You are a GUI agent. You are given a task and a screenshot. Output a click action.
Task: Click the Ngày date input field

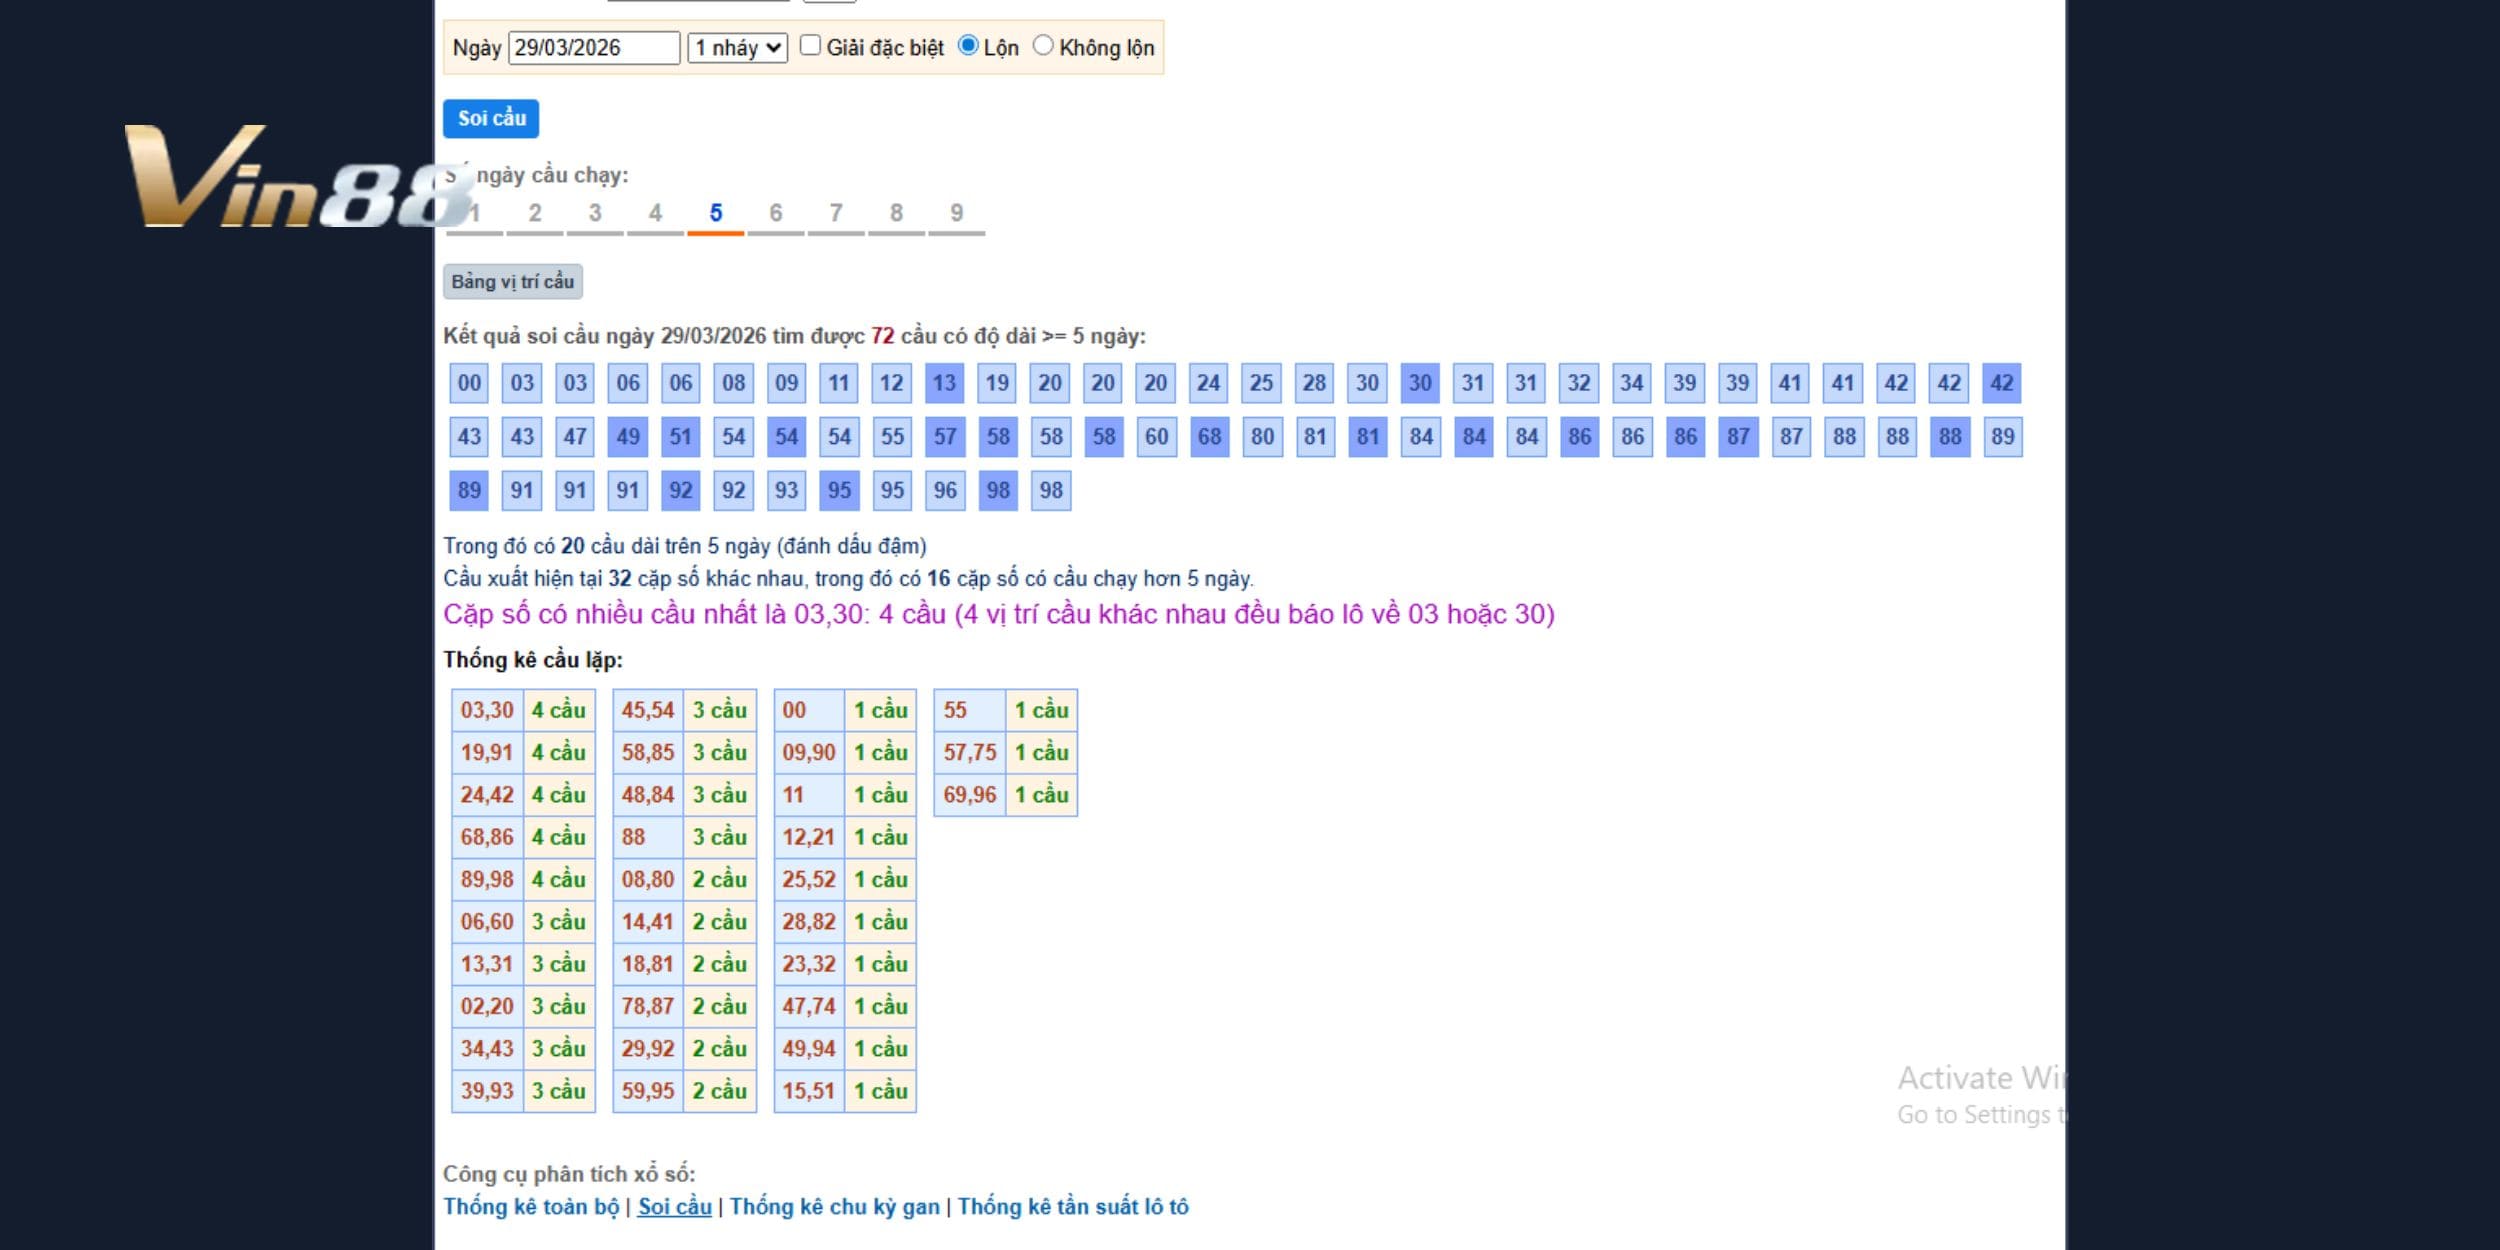[594, 48]
